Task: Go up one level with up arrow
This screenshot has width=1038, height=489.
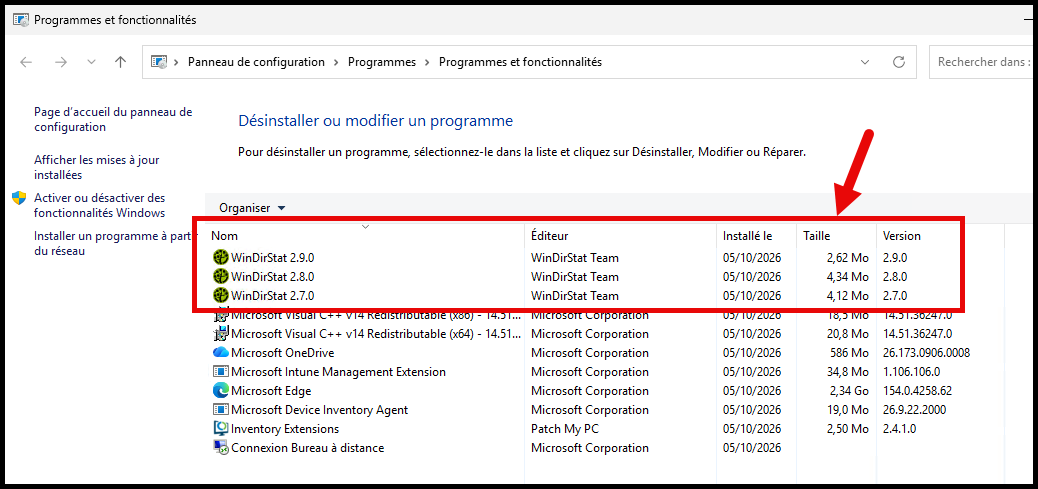Action: coord(120,62)
